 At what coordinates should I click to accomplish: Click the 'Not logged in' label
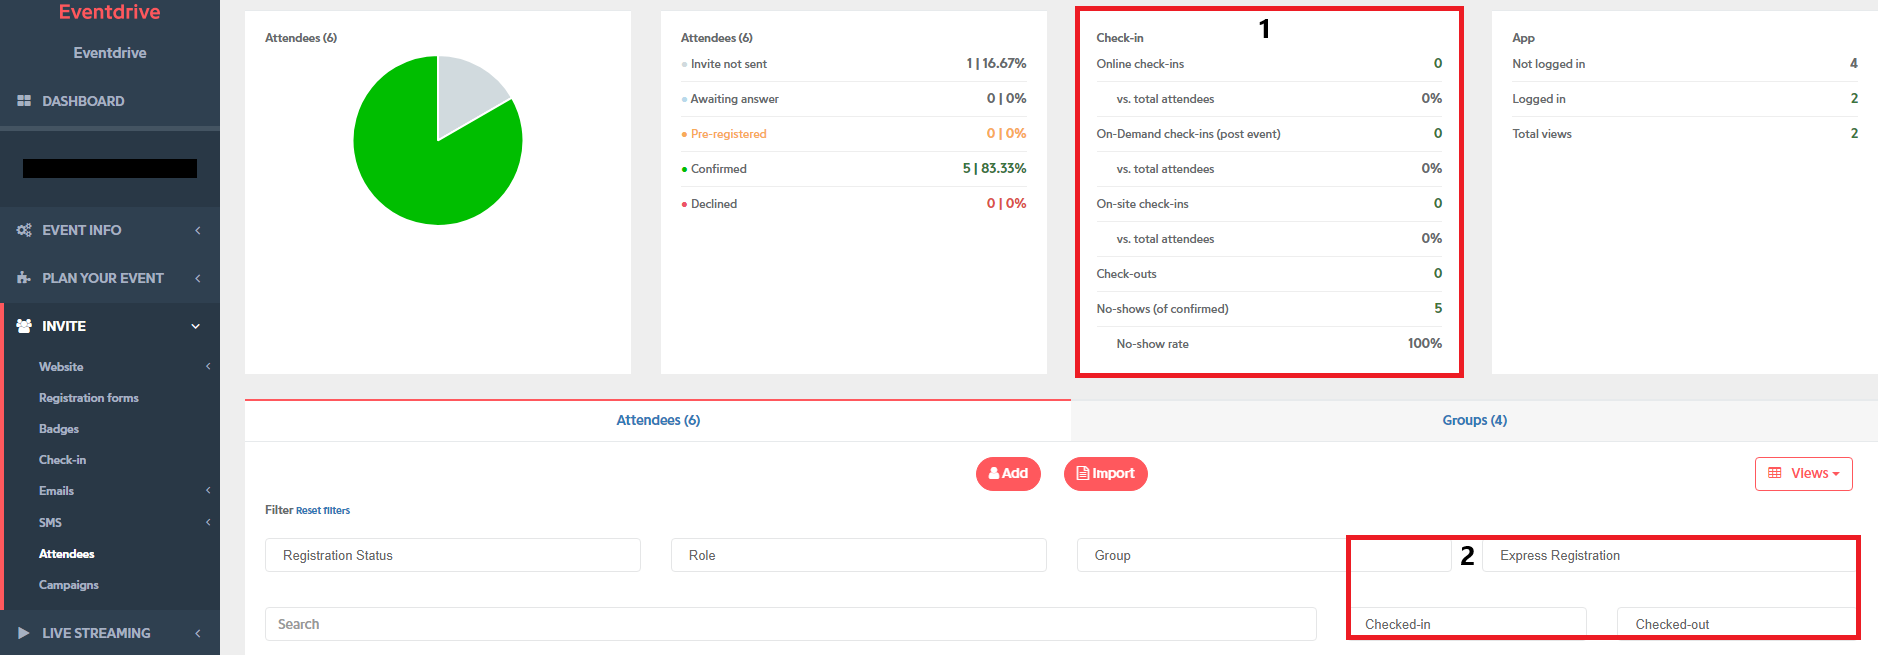[1549, 64]
